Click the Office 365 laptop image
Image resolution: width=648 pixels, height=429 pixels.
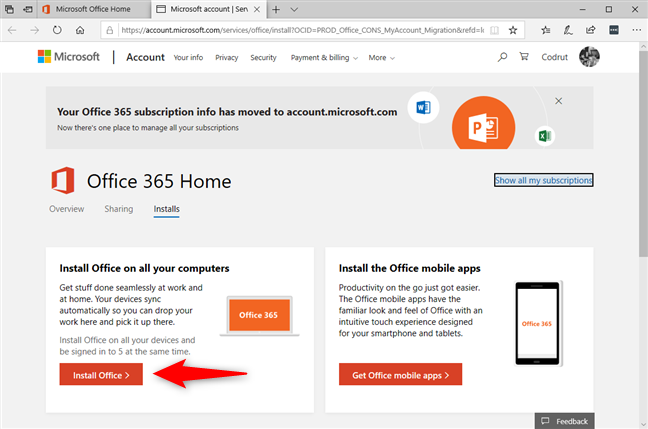260,315
